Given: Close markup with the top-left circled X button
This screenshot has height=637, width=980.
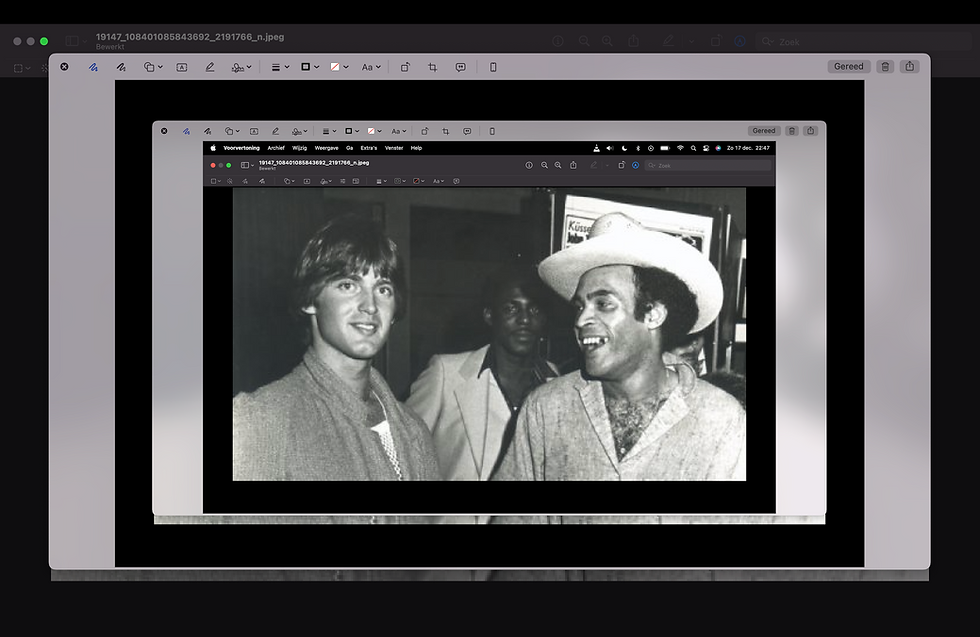Looking at the screenshot, I should [x=64, y=67].
